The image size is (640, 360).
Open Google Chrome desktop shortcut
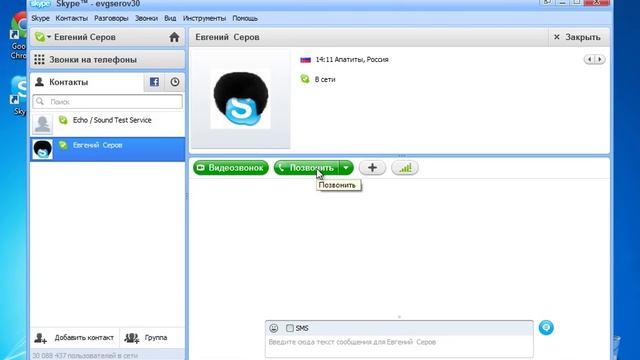pyautogui.click(x=18, y=35)
